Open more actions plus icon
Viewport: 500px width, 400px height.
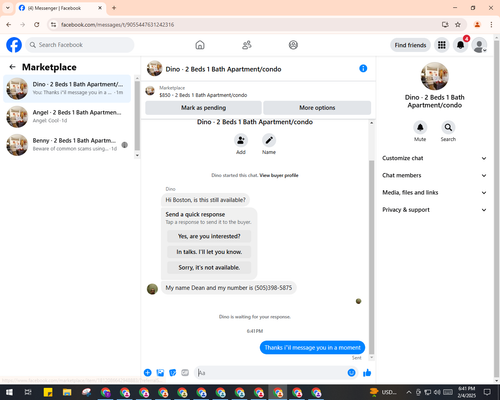coord(148,373)
